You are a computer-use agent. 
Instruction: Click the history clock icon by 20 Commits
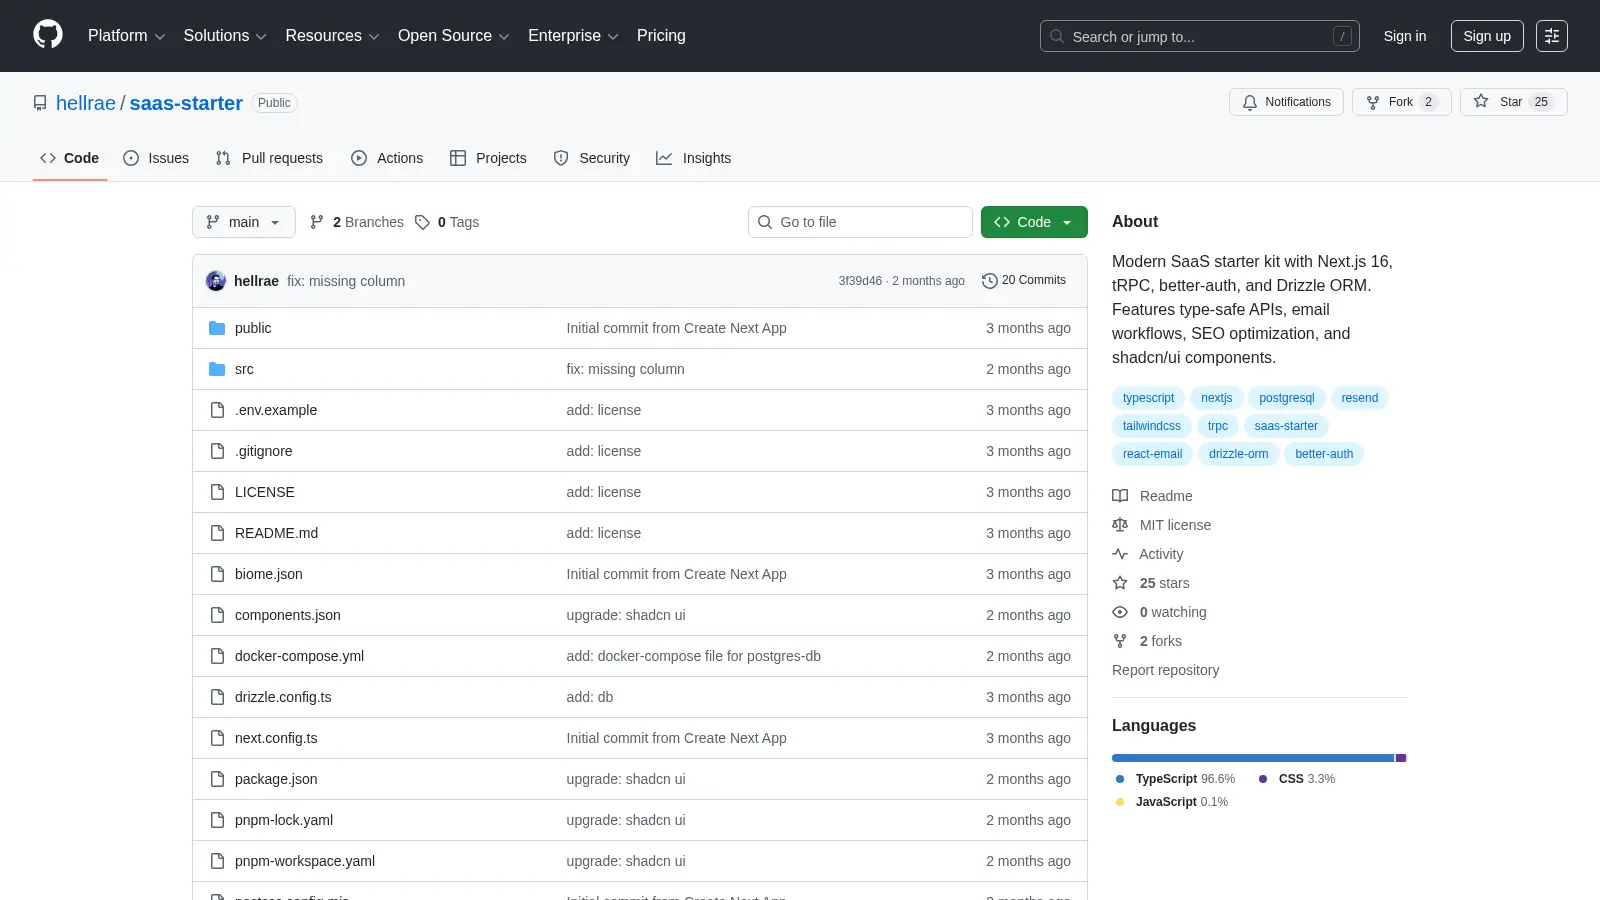click(990, 281)
